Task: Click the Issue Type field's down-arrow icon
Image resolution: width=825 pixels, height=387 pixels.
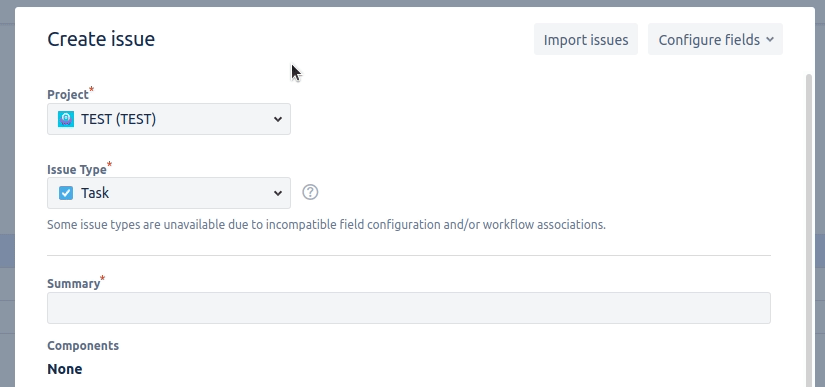Action: tap(278, 193)
